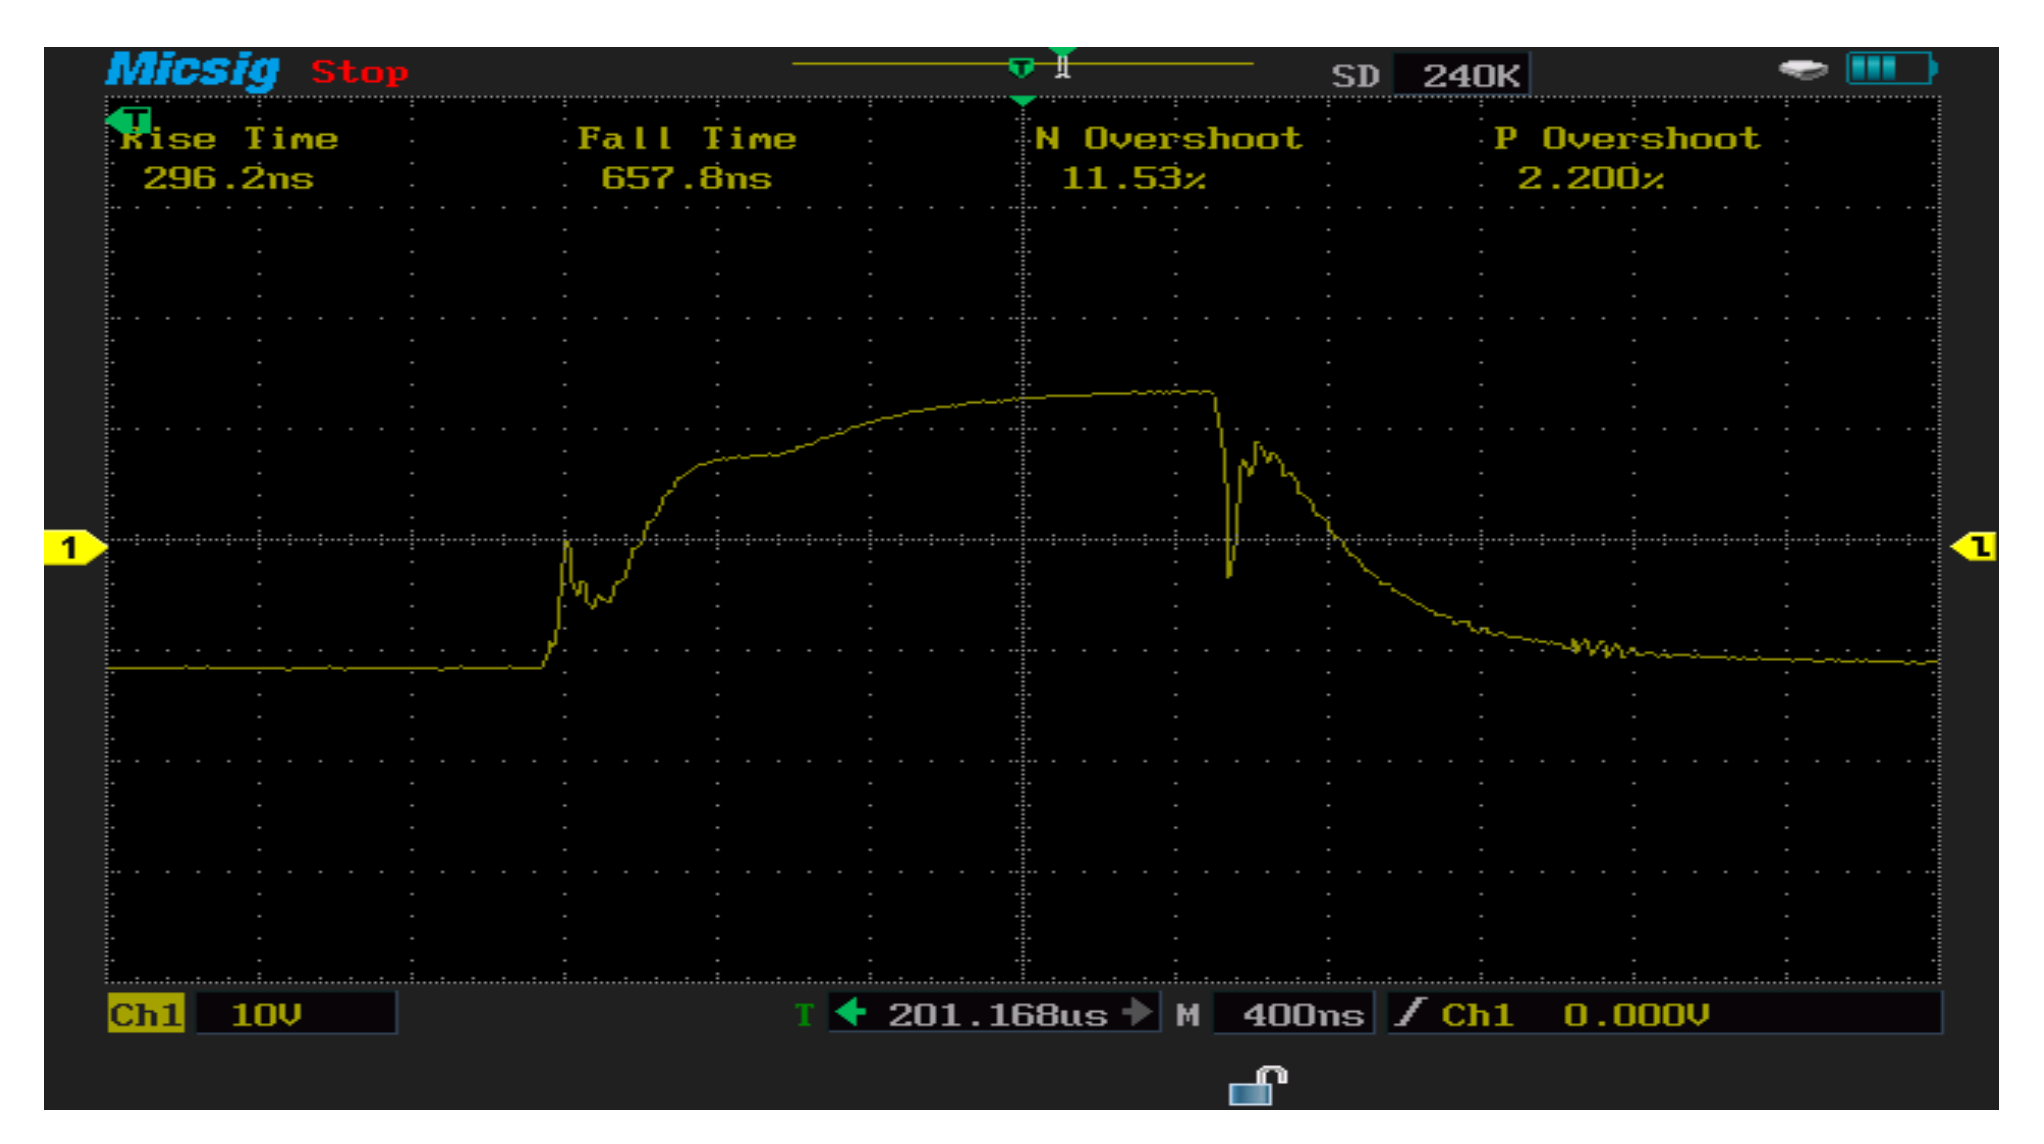
Task: Tap the red Stop run status
Action: coord(359,72)
